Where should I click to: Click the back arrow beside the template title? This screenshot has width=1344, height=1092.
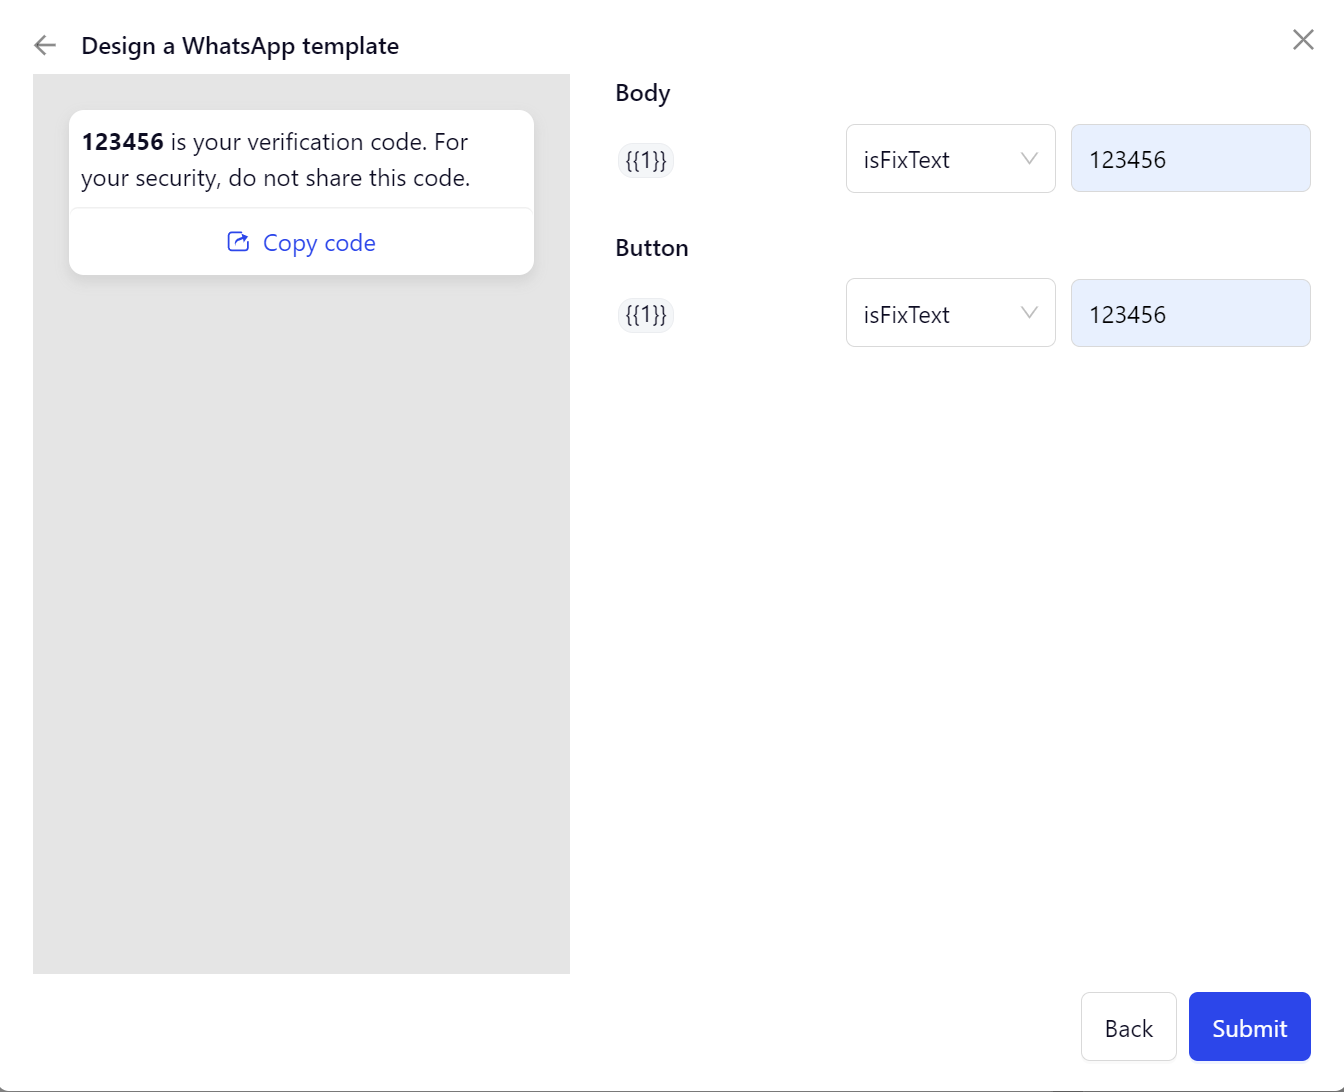tap(45, 45)
